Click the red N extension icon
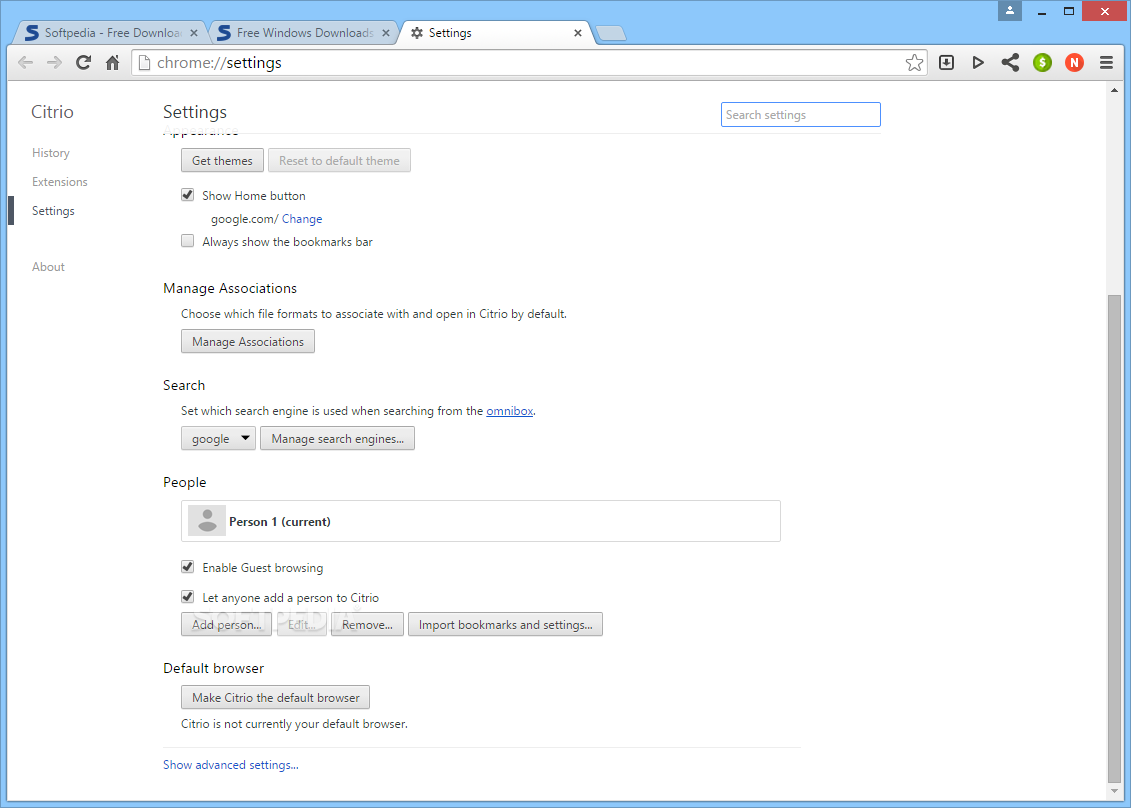The height and width of the screenshot is (808, 1131). tap(1074, 63)
